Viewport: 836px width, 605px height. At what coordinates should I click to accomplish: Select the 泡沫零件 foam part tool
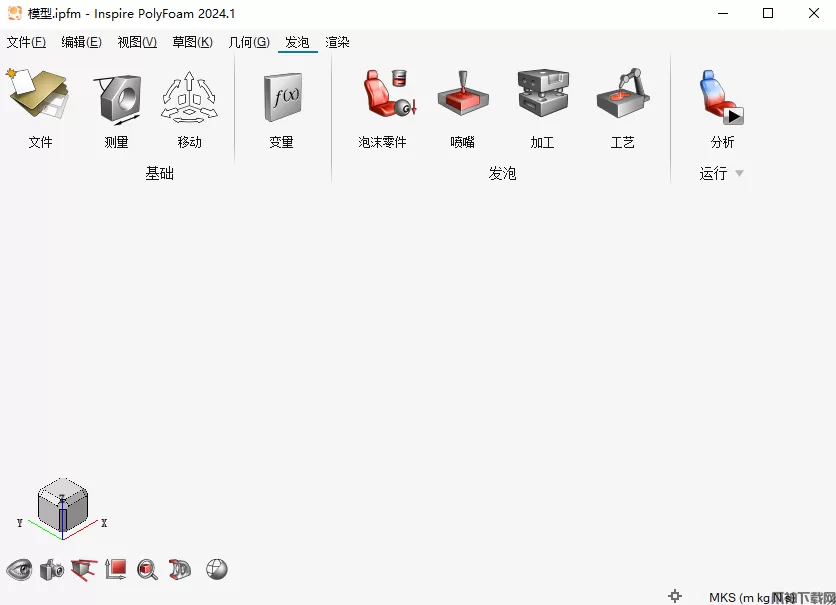(389, 93)
